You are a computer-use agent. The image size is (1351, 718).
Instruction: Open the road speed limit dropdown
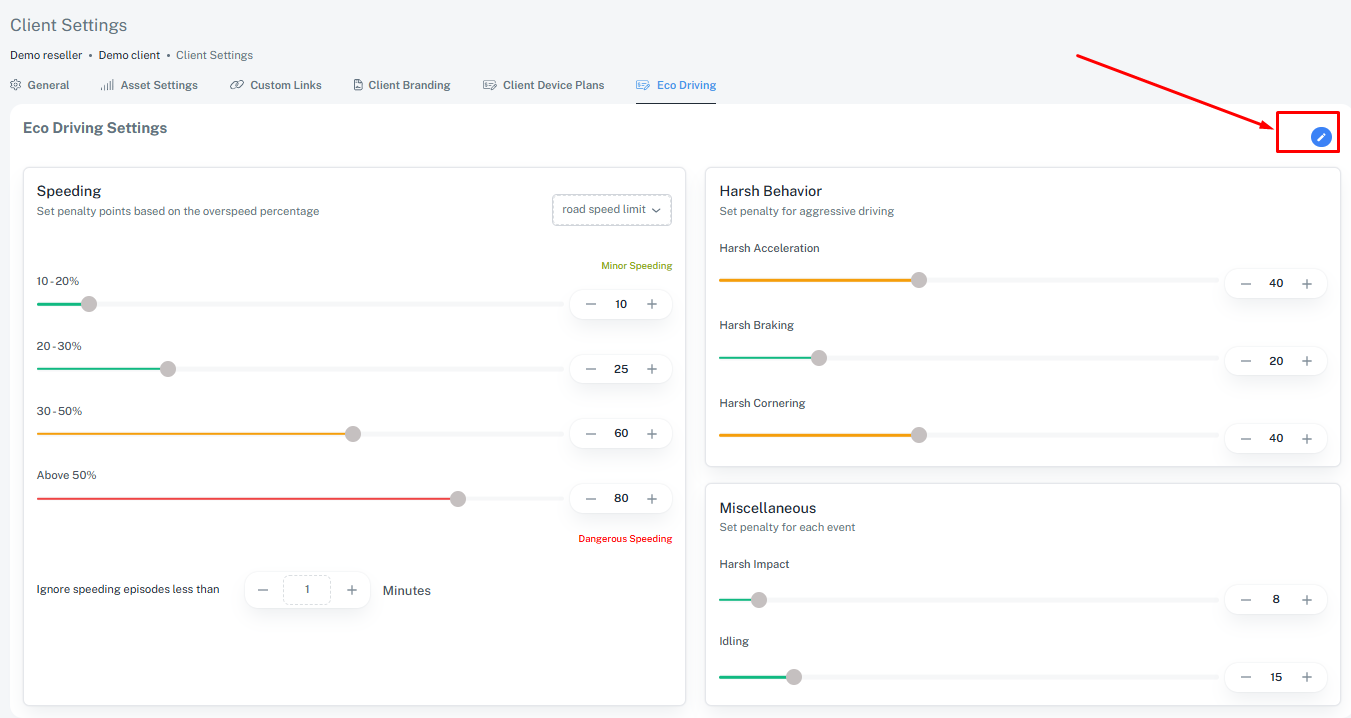(611, 210)
